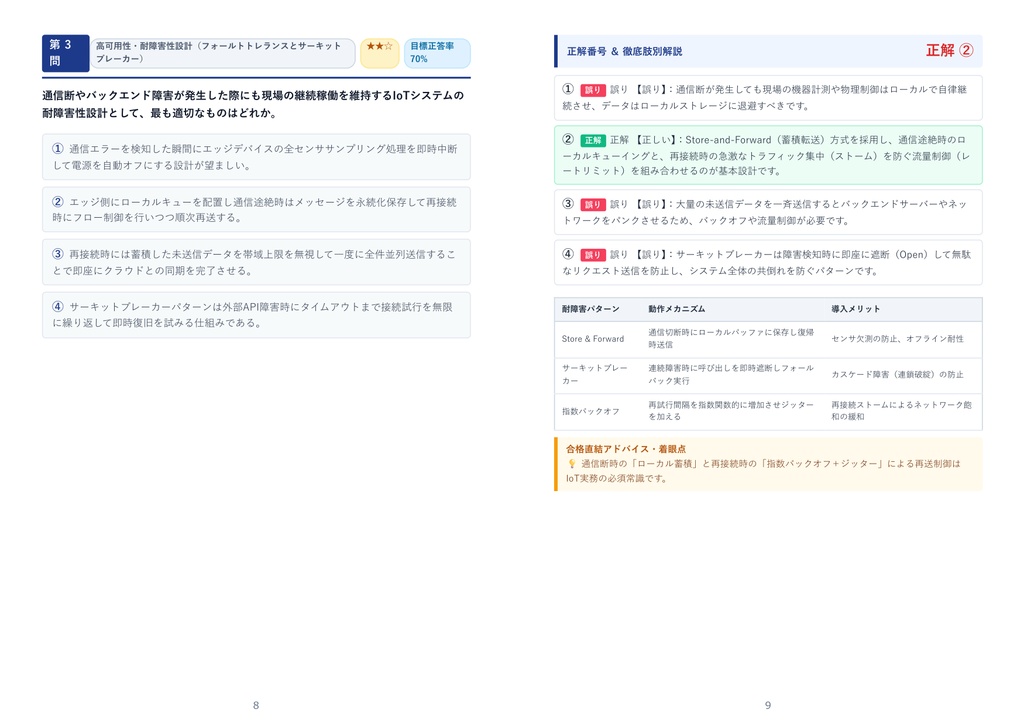Click the advice text about 指数バックオフ＋ジッター
This screenshot has height=727, width=1024.
pos(763,471)
